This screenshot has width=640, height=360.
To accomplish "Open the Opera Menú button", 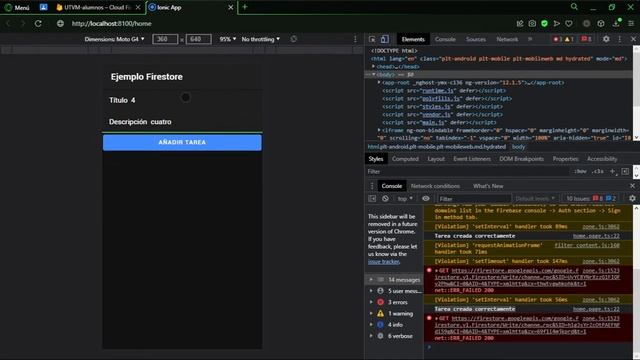I will (17, 7).
